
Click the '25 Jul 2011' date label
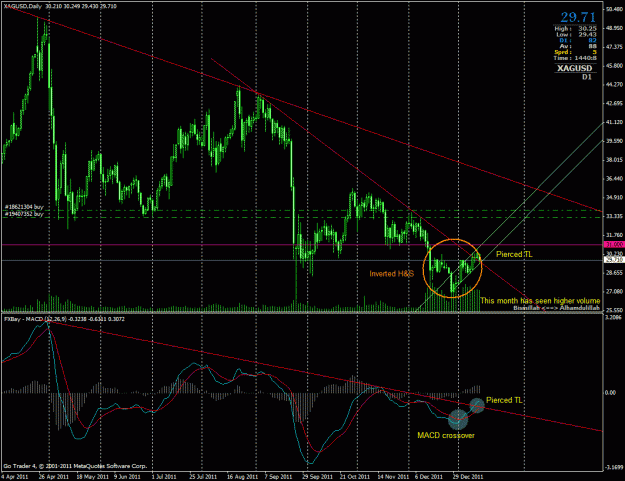pyautogui.click(x=203, y=477)
